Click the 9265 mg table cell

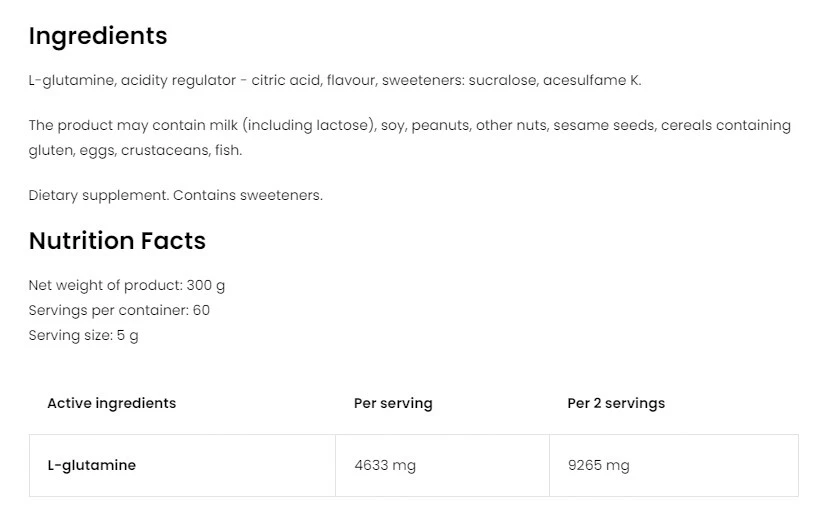(598, 465)
